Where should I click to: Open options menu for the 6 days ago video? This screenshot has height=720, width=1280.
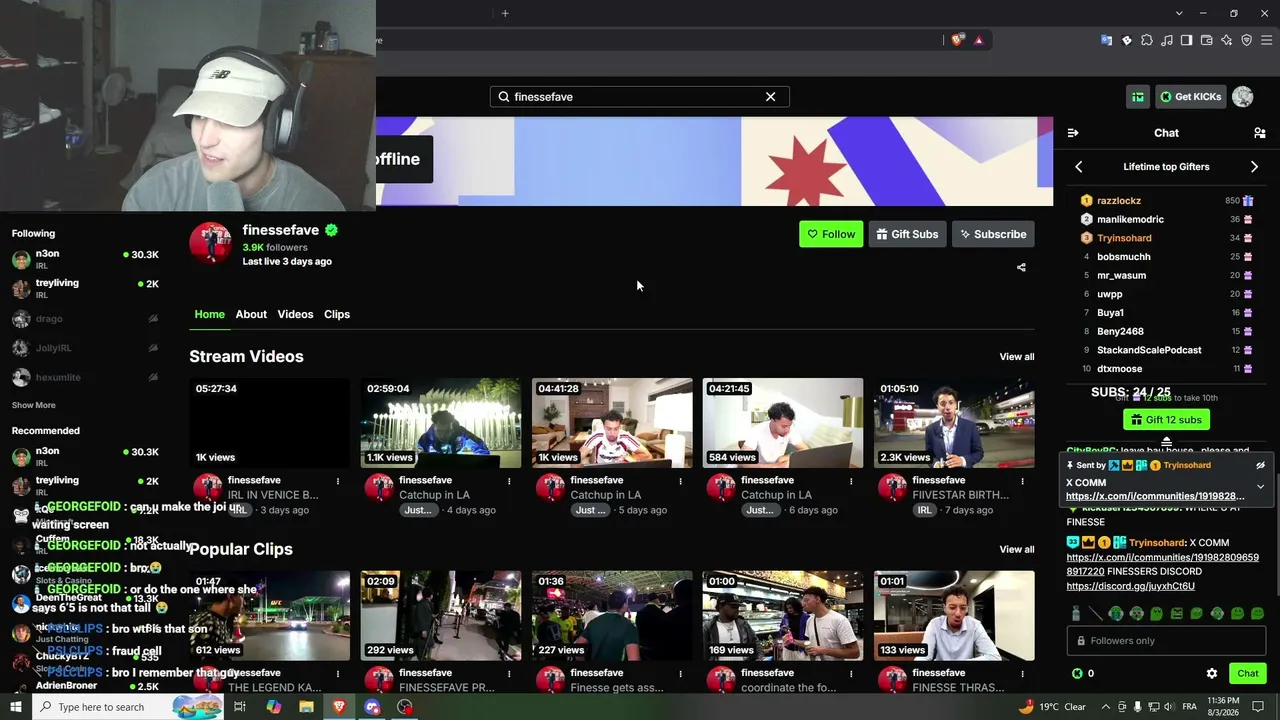coord(851,481)
